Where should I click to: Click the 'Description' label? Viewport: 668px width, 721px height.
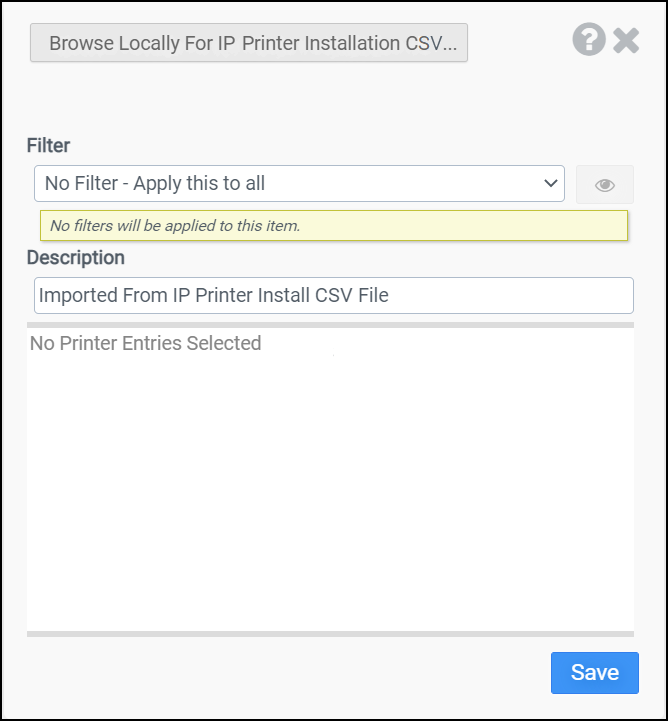coord(76,257)
